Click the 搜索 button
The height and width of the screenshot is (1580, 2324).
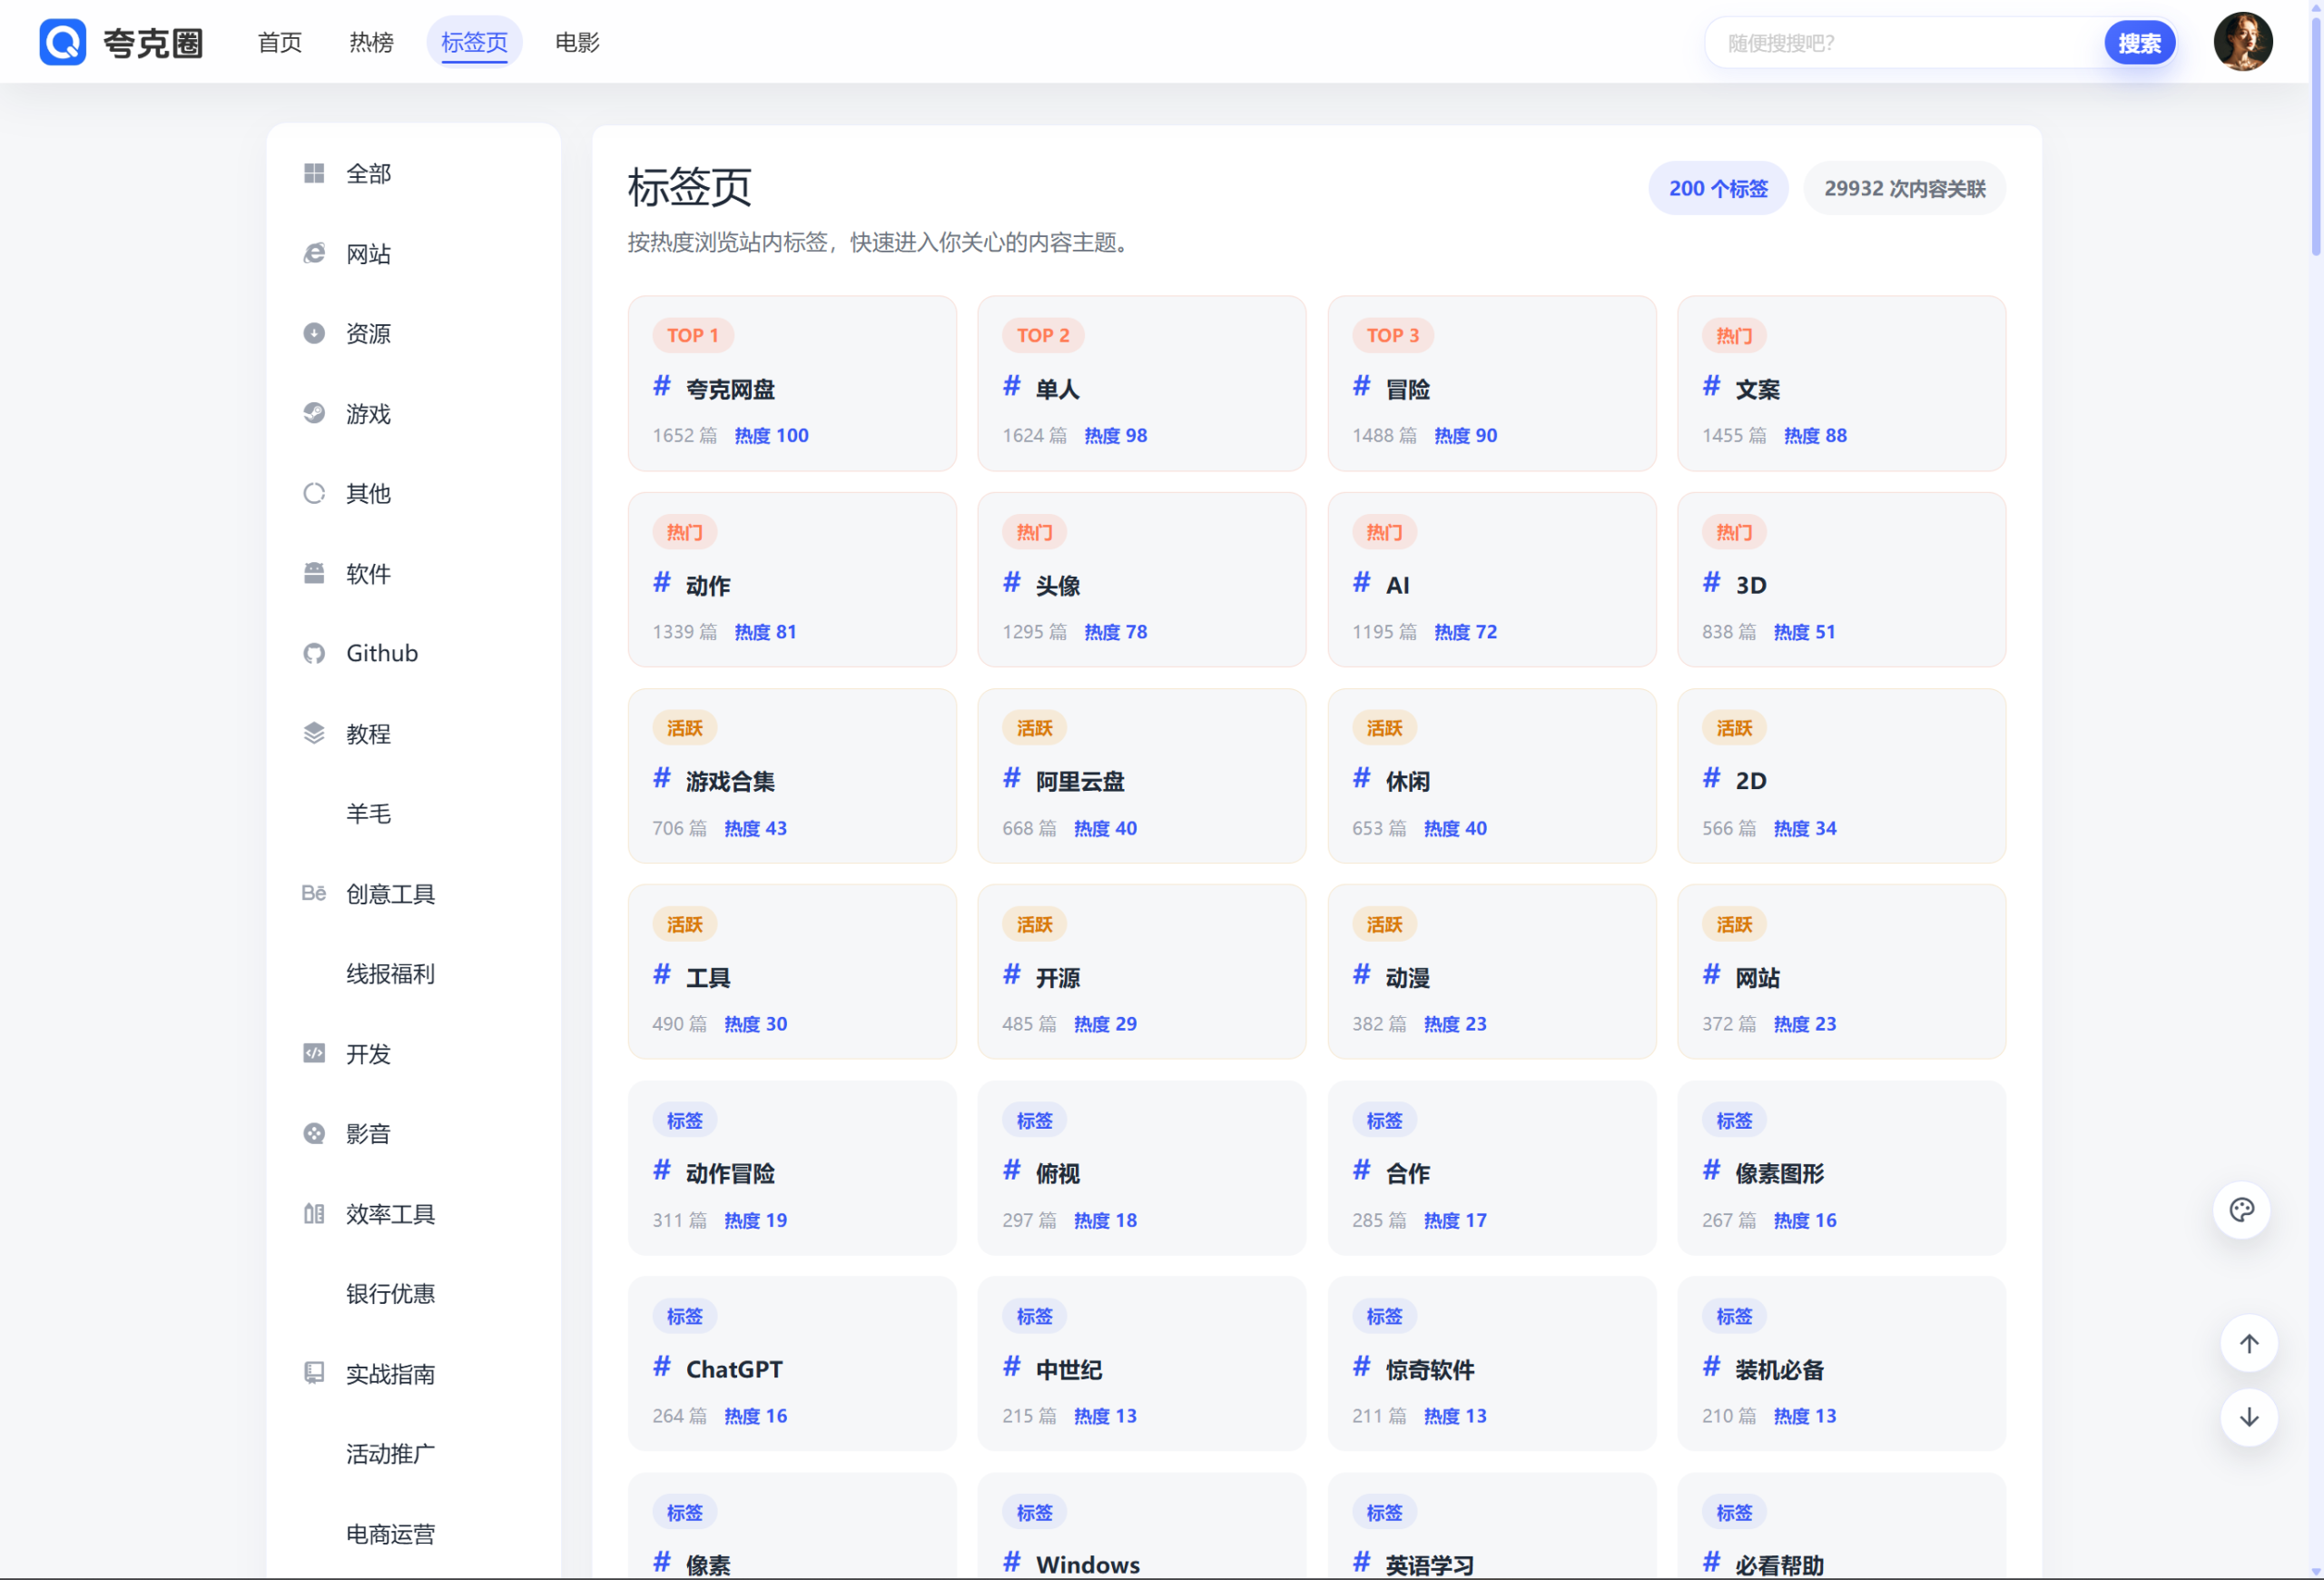[x=2139, y=43]
